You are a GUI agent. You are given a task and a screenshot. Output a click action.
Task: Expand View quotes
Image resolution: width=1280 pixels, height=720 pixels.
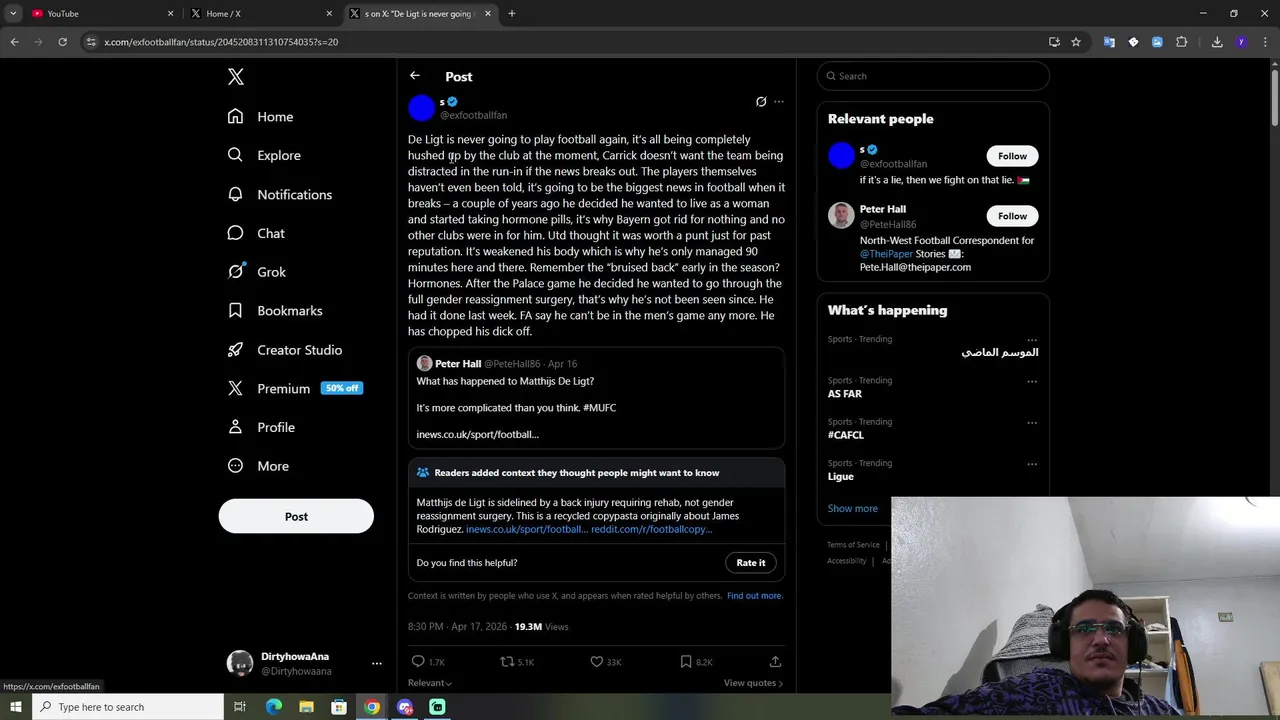click(753, 683)
